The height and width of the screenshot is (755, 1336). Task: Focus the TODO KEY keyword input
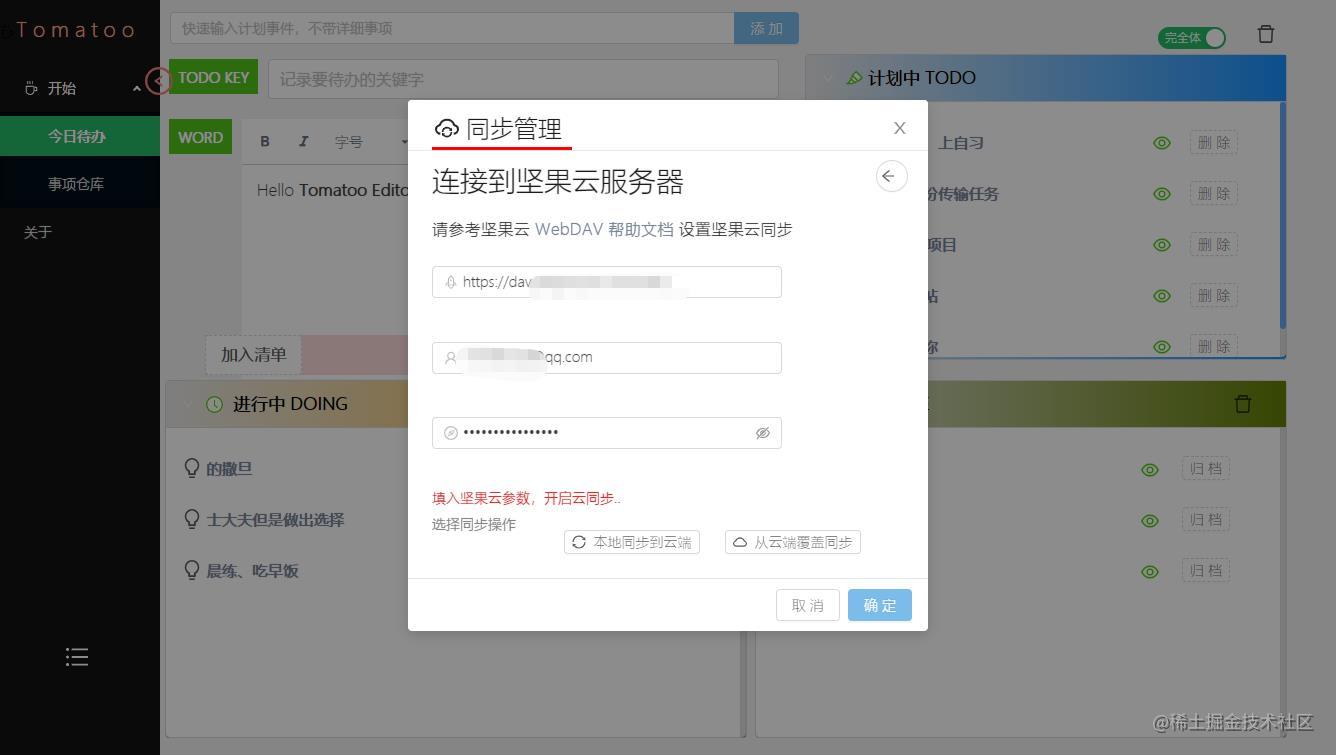tap(523, 79)
